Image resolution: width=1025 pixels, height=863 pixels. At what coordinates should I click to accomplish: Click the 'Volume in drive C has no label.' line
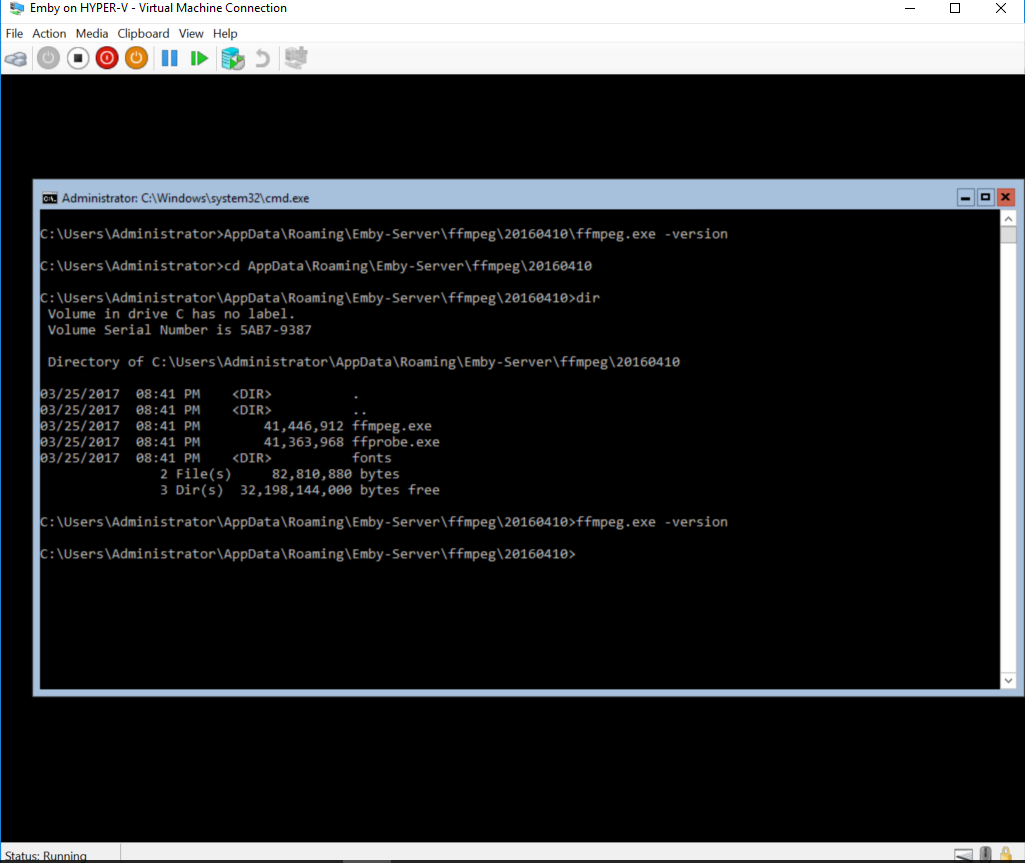click(171, 314)
